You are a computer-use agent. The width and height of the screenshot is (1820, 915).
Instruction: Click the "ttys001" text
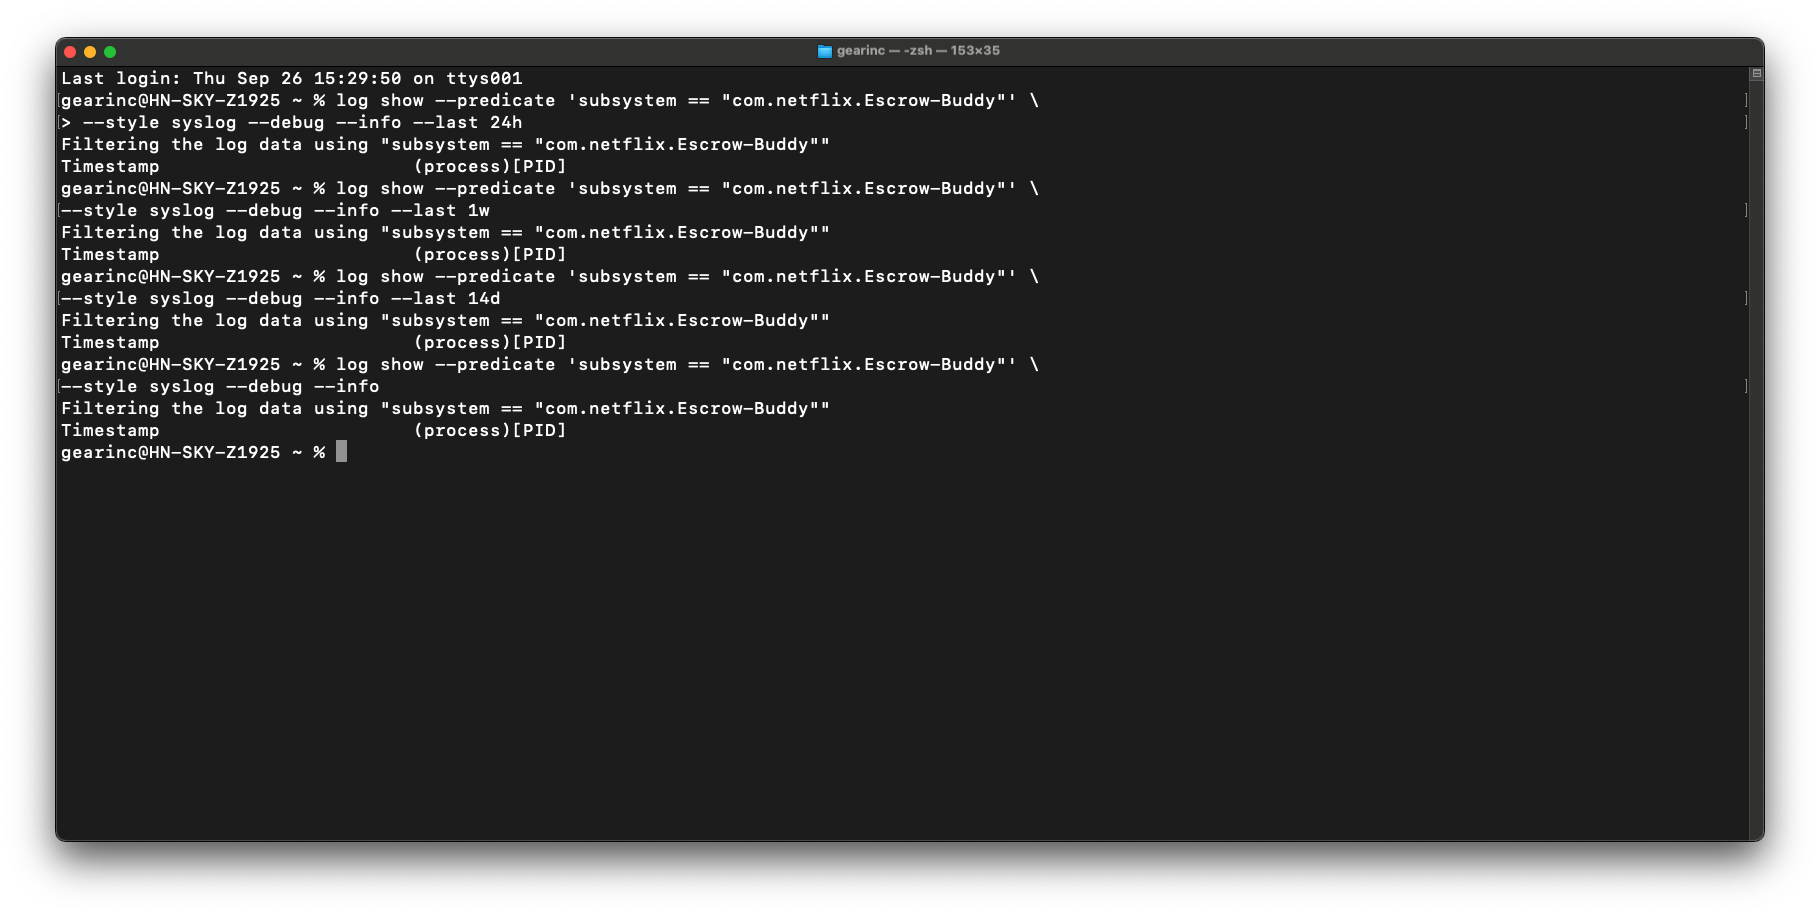tap(484, 78)
